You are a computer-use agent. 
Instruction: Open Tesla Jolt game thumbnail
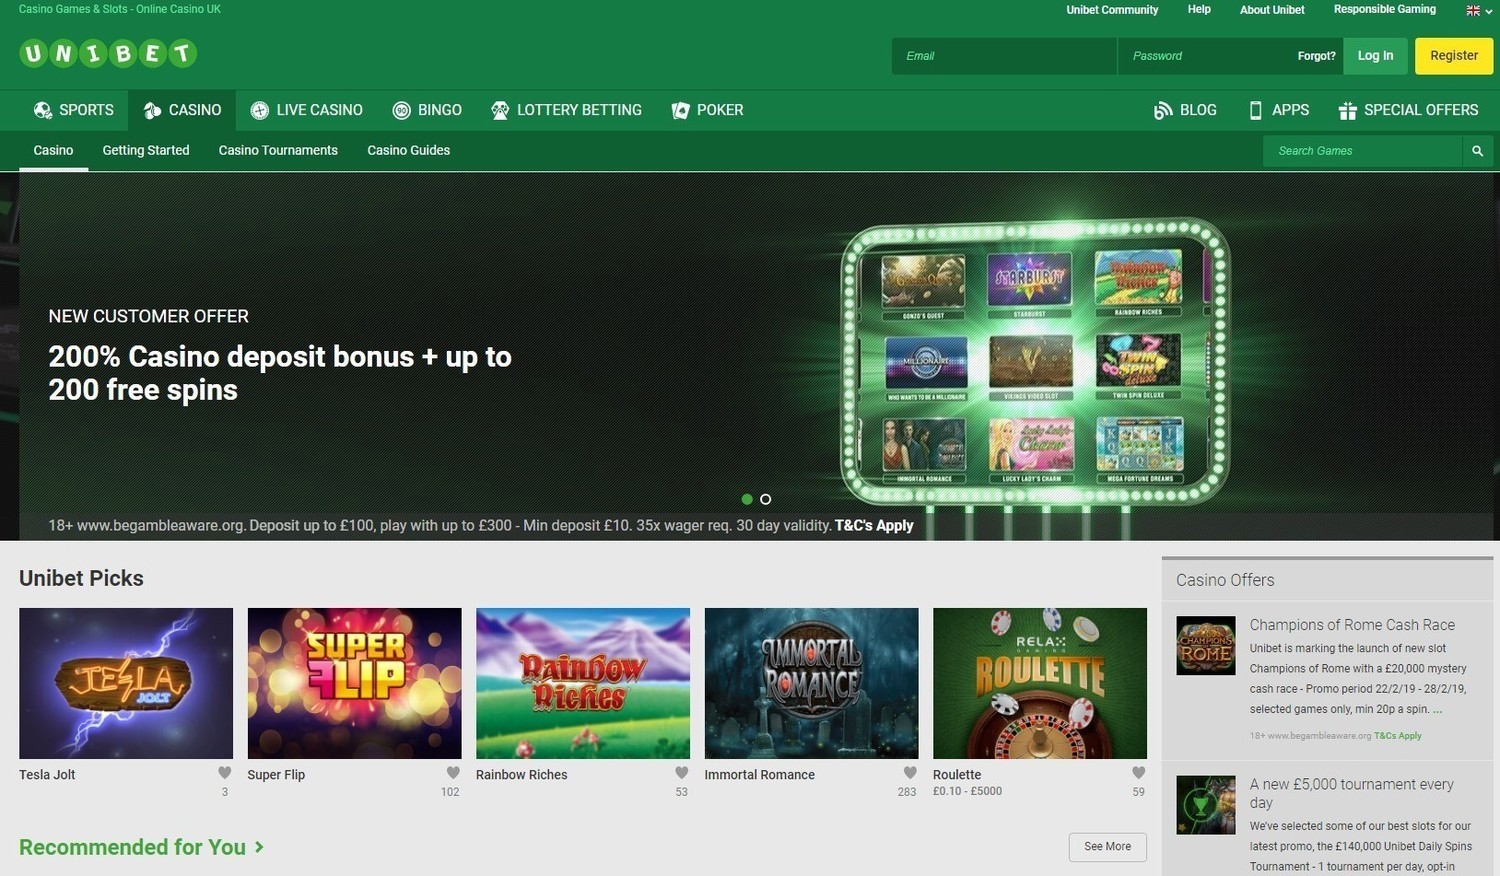126,683
